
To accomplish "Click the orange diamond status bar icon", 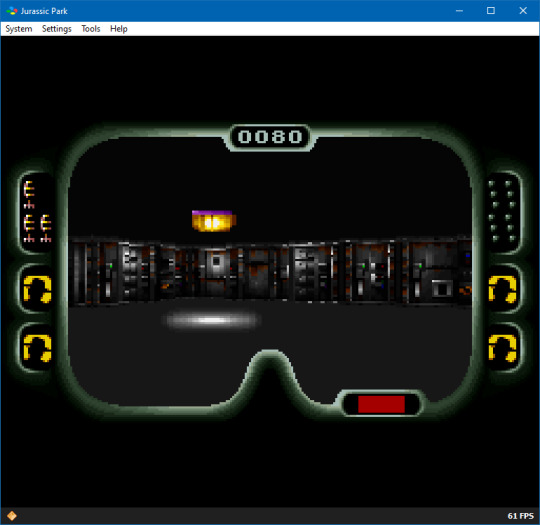I will (x=12, y=515).
